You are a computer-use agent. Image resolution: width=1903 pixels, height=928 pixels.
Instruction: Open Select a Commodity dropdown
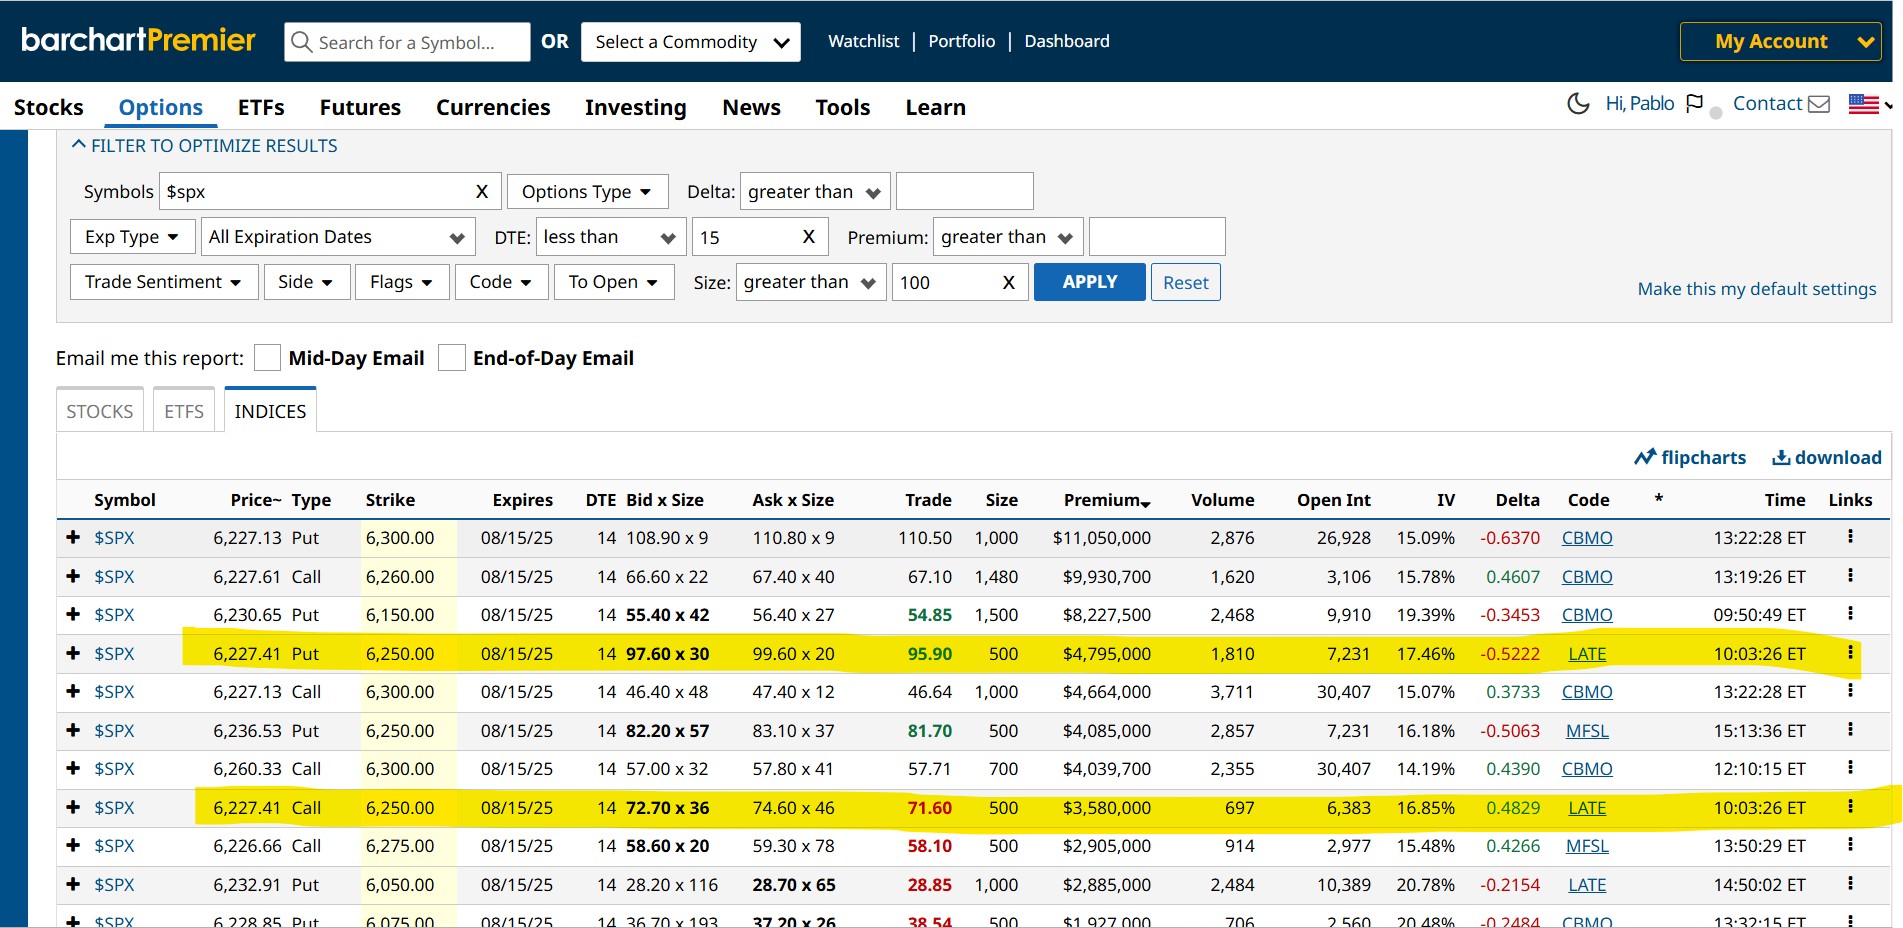(x=691, y=42)
